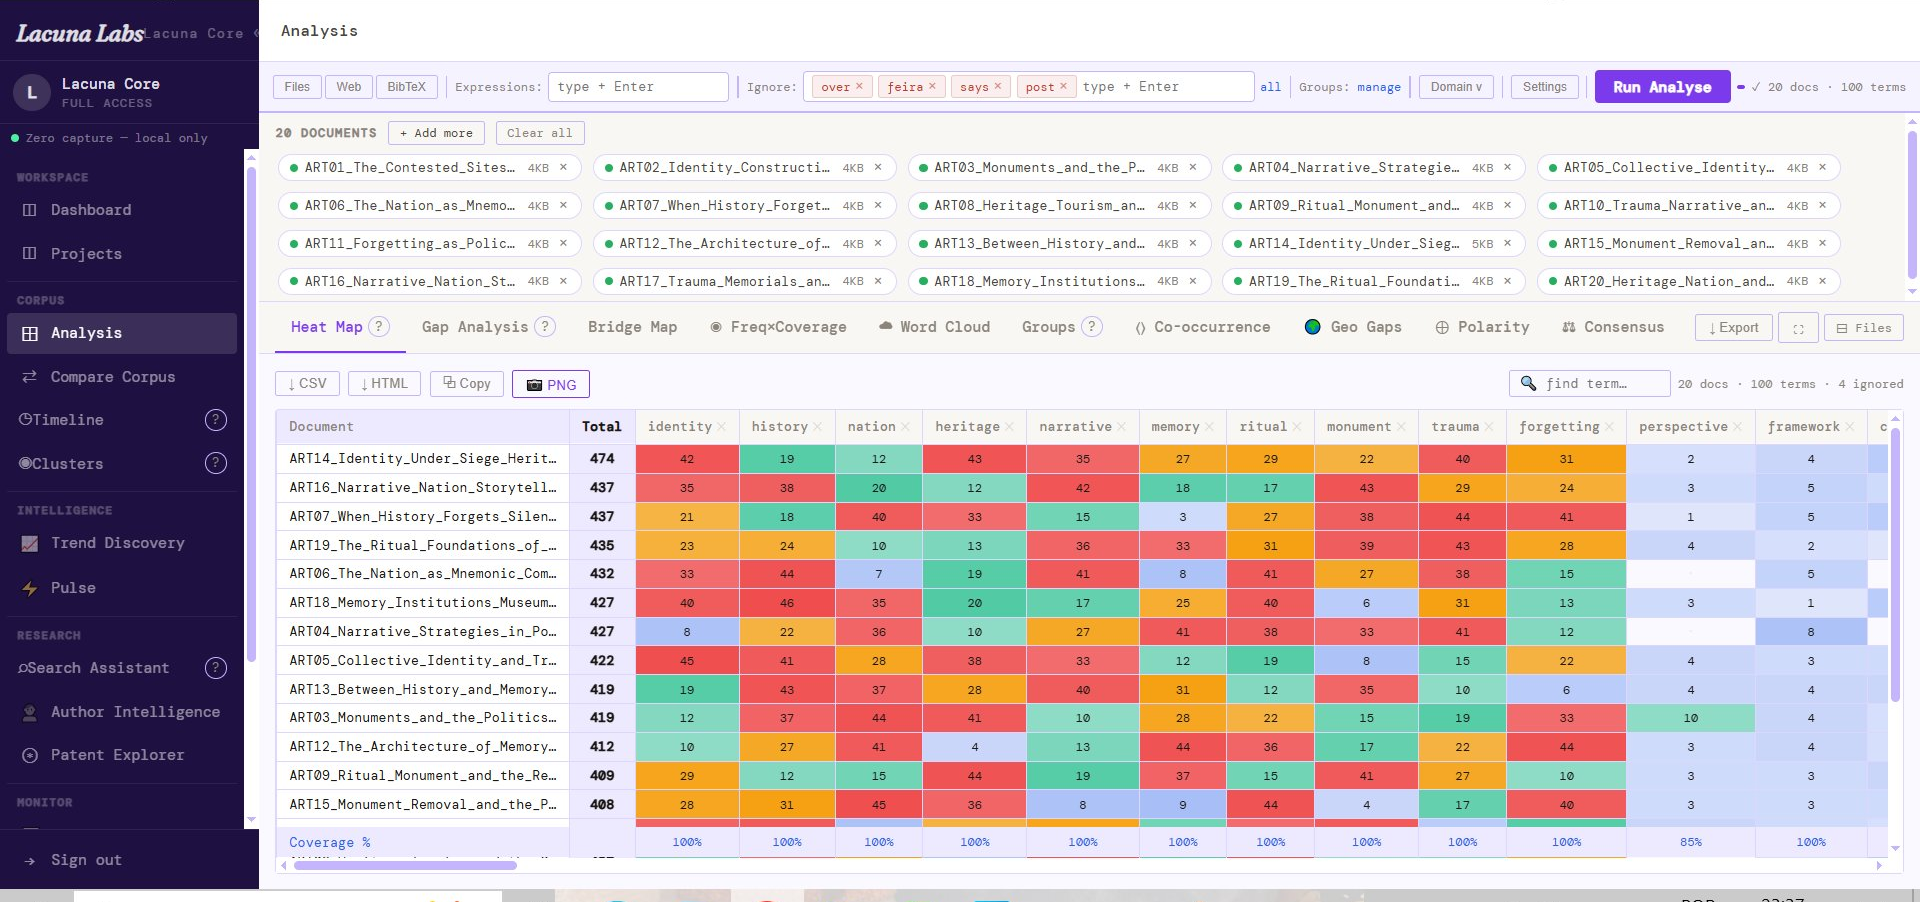The image size is (1920, 902).
Task: Switch to the Gap Analysis tab
Action: coord(475,327)
